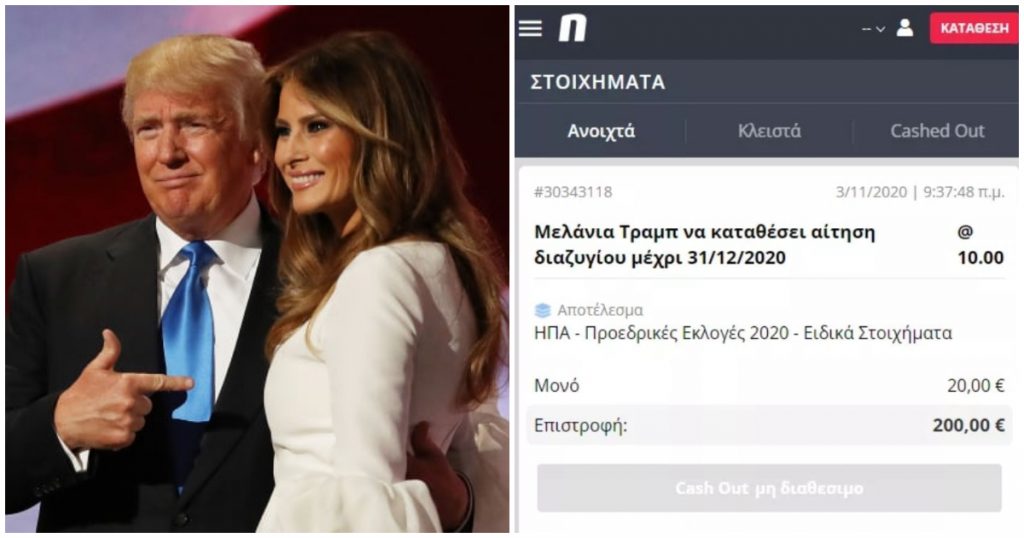Click the Επιστροφή 200,00 € row
The height and width of the screenshot is (538, 1024).
(x=769, y=426)
